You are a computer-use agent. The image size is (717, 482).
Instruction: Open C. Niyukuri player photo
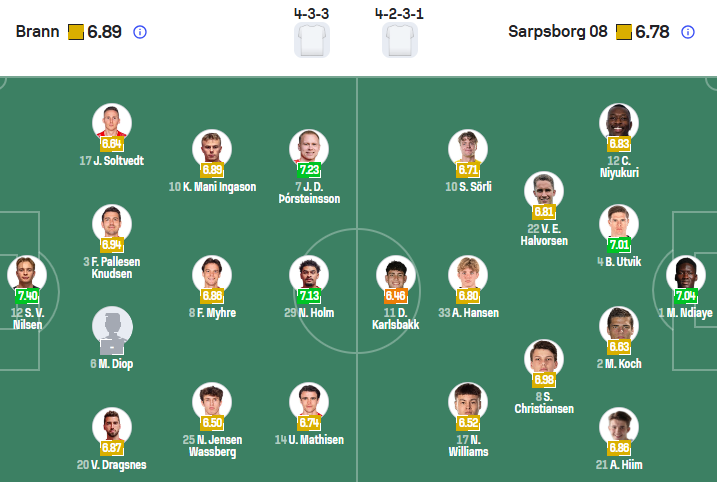pos(619,123)
